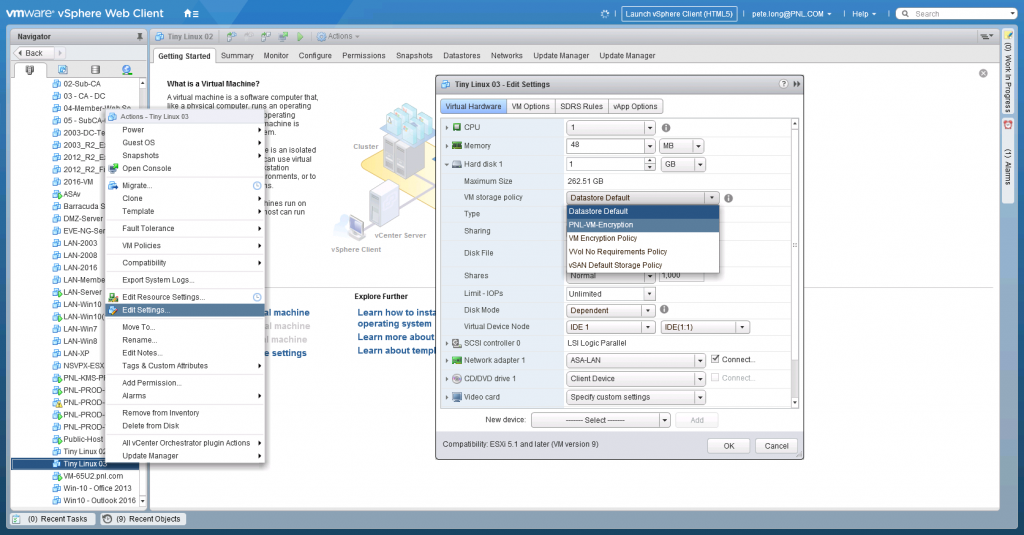This screenshot has width=1024, height=535.
Task: Toggle the Network adapter 1 Connect checkbox
Action: point(715,359)
